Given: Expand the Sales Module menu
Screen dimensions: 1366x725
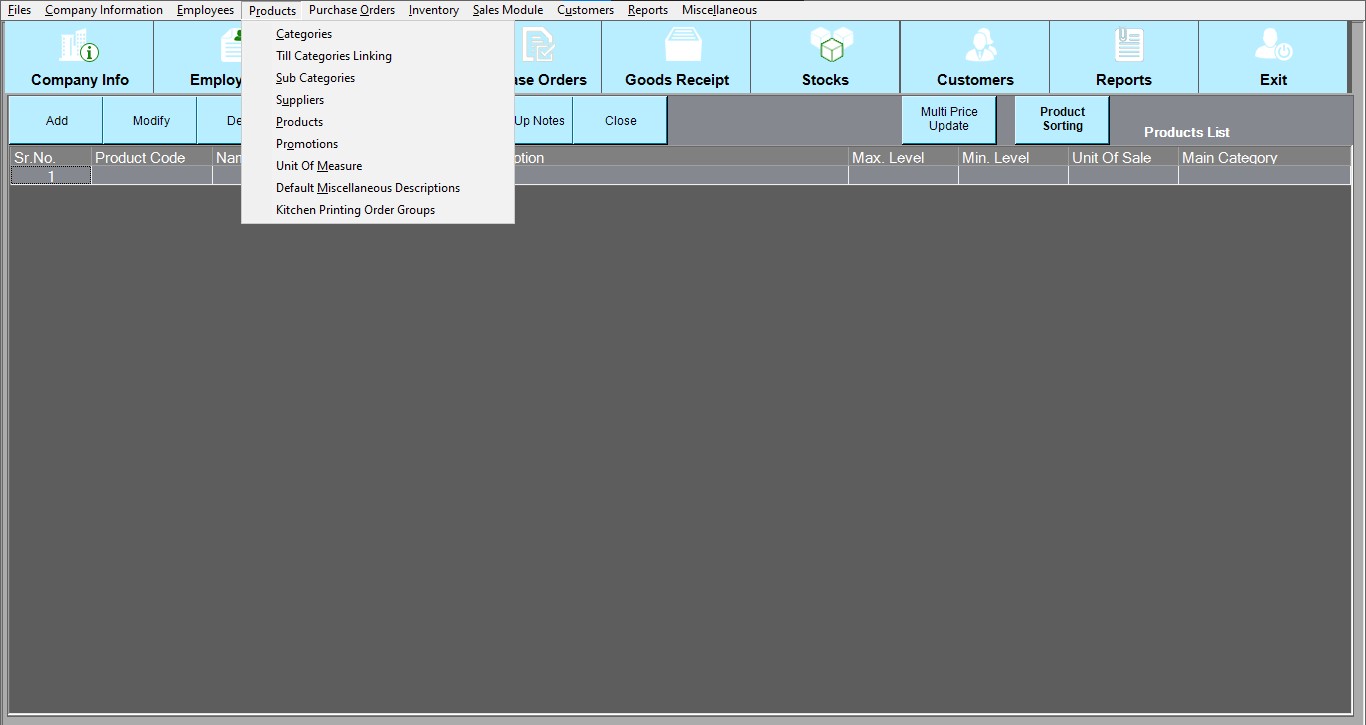Looking at the screenshot, I should tap(508, 10).
